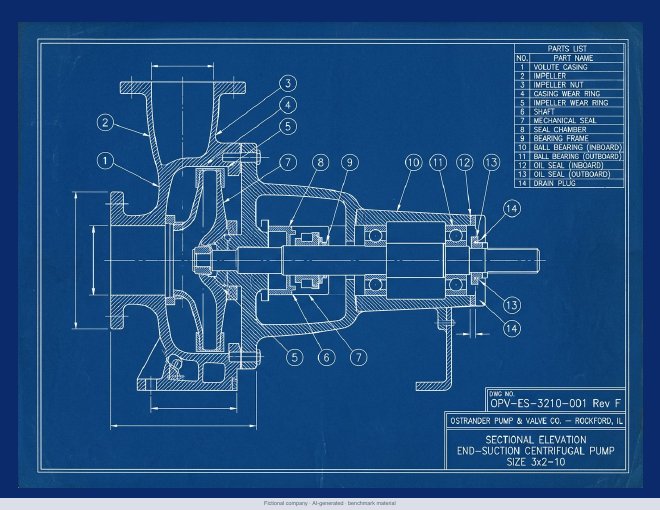Select callout balloon number 6
The image size is (660, 510).
click(327, 357)
